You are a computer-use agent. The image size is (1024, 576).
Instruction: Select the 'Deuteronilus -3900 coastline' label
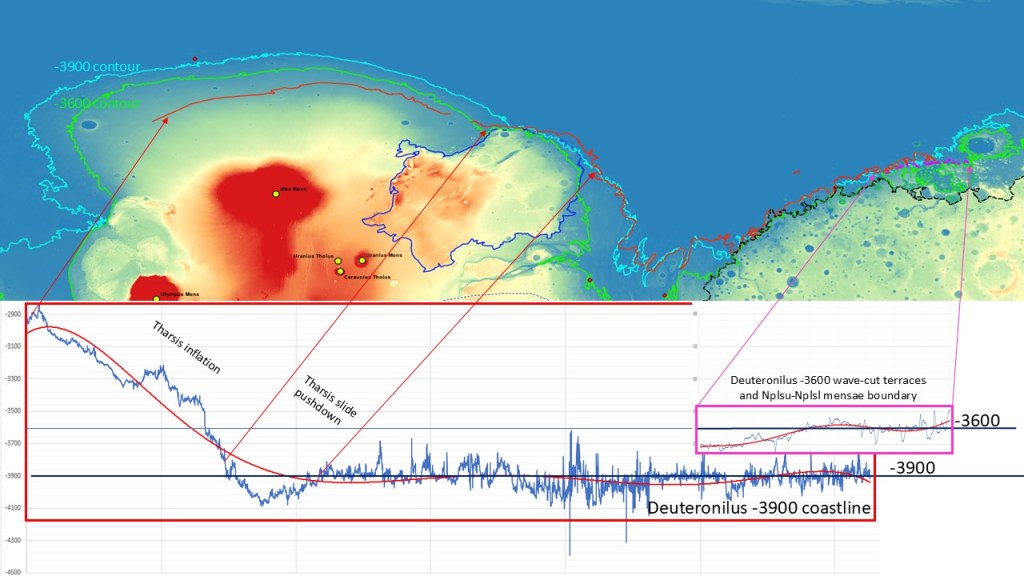[761, 508]
